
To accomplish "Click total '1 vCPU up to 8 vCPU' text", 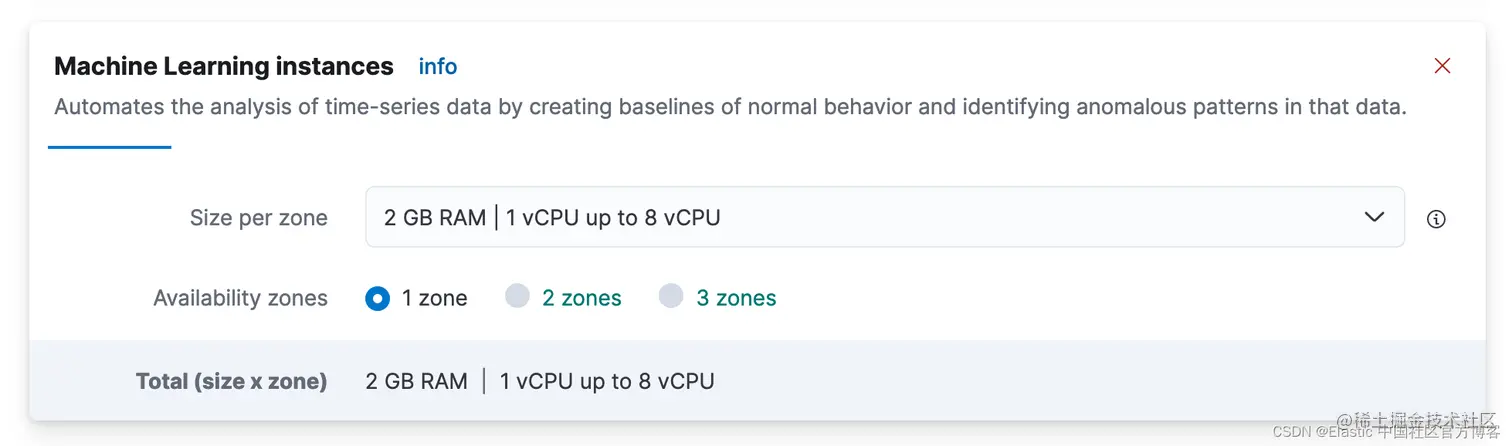I will tap(607, 381).
